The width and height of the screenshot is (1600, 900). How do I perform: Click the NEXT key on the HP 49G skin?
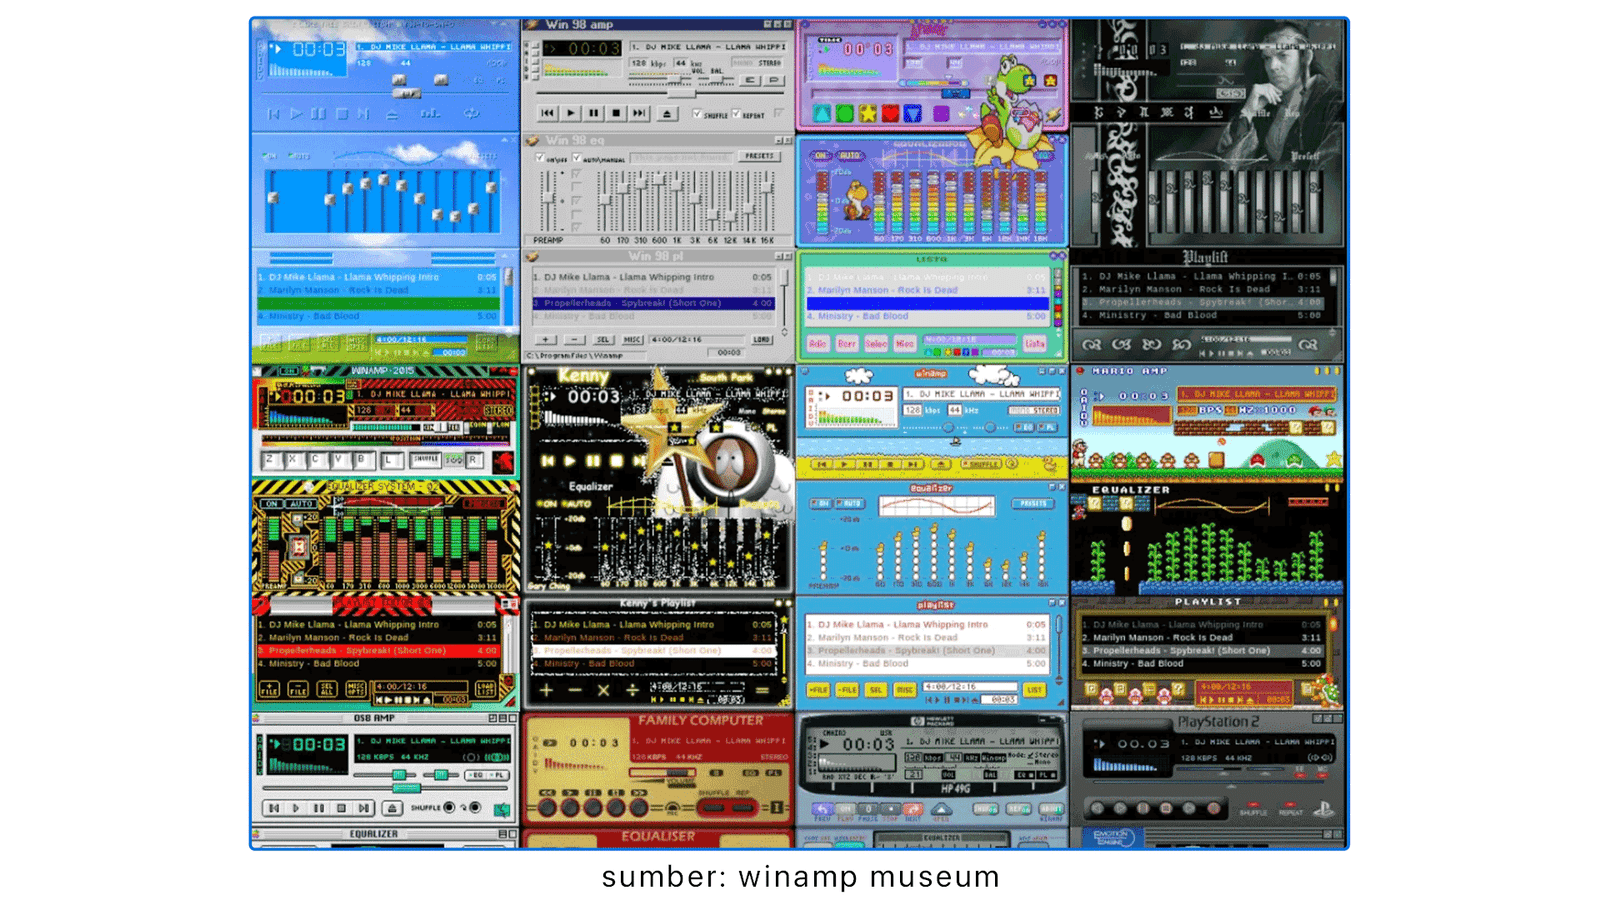point(913,810)
